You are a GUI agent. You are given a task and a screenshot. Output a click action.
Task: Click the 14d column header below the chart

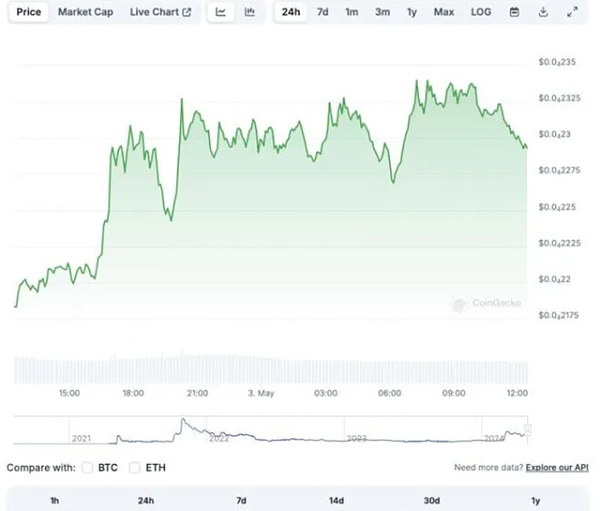336,500
